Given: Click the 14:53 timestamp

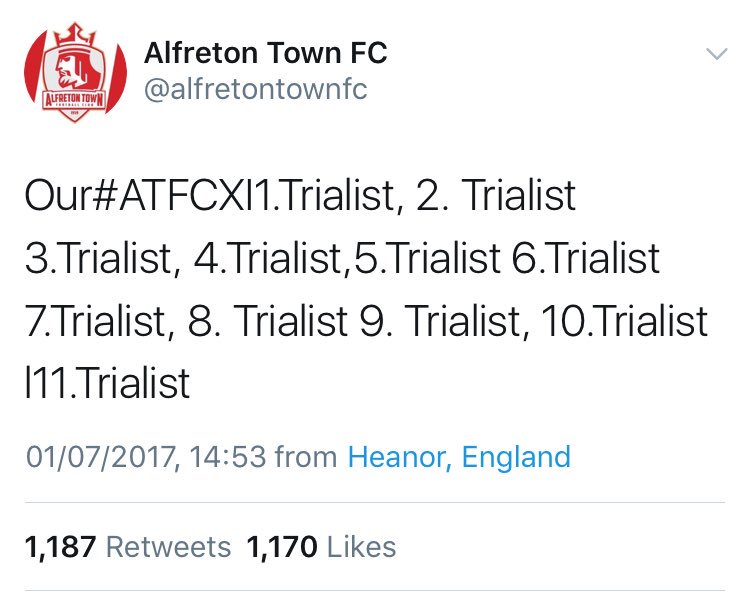Looking at the screenshot, I should (228, 457).
